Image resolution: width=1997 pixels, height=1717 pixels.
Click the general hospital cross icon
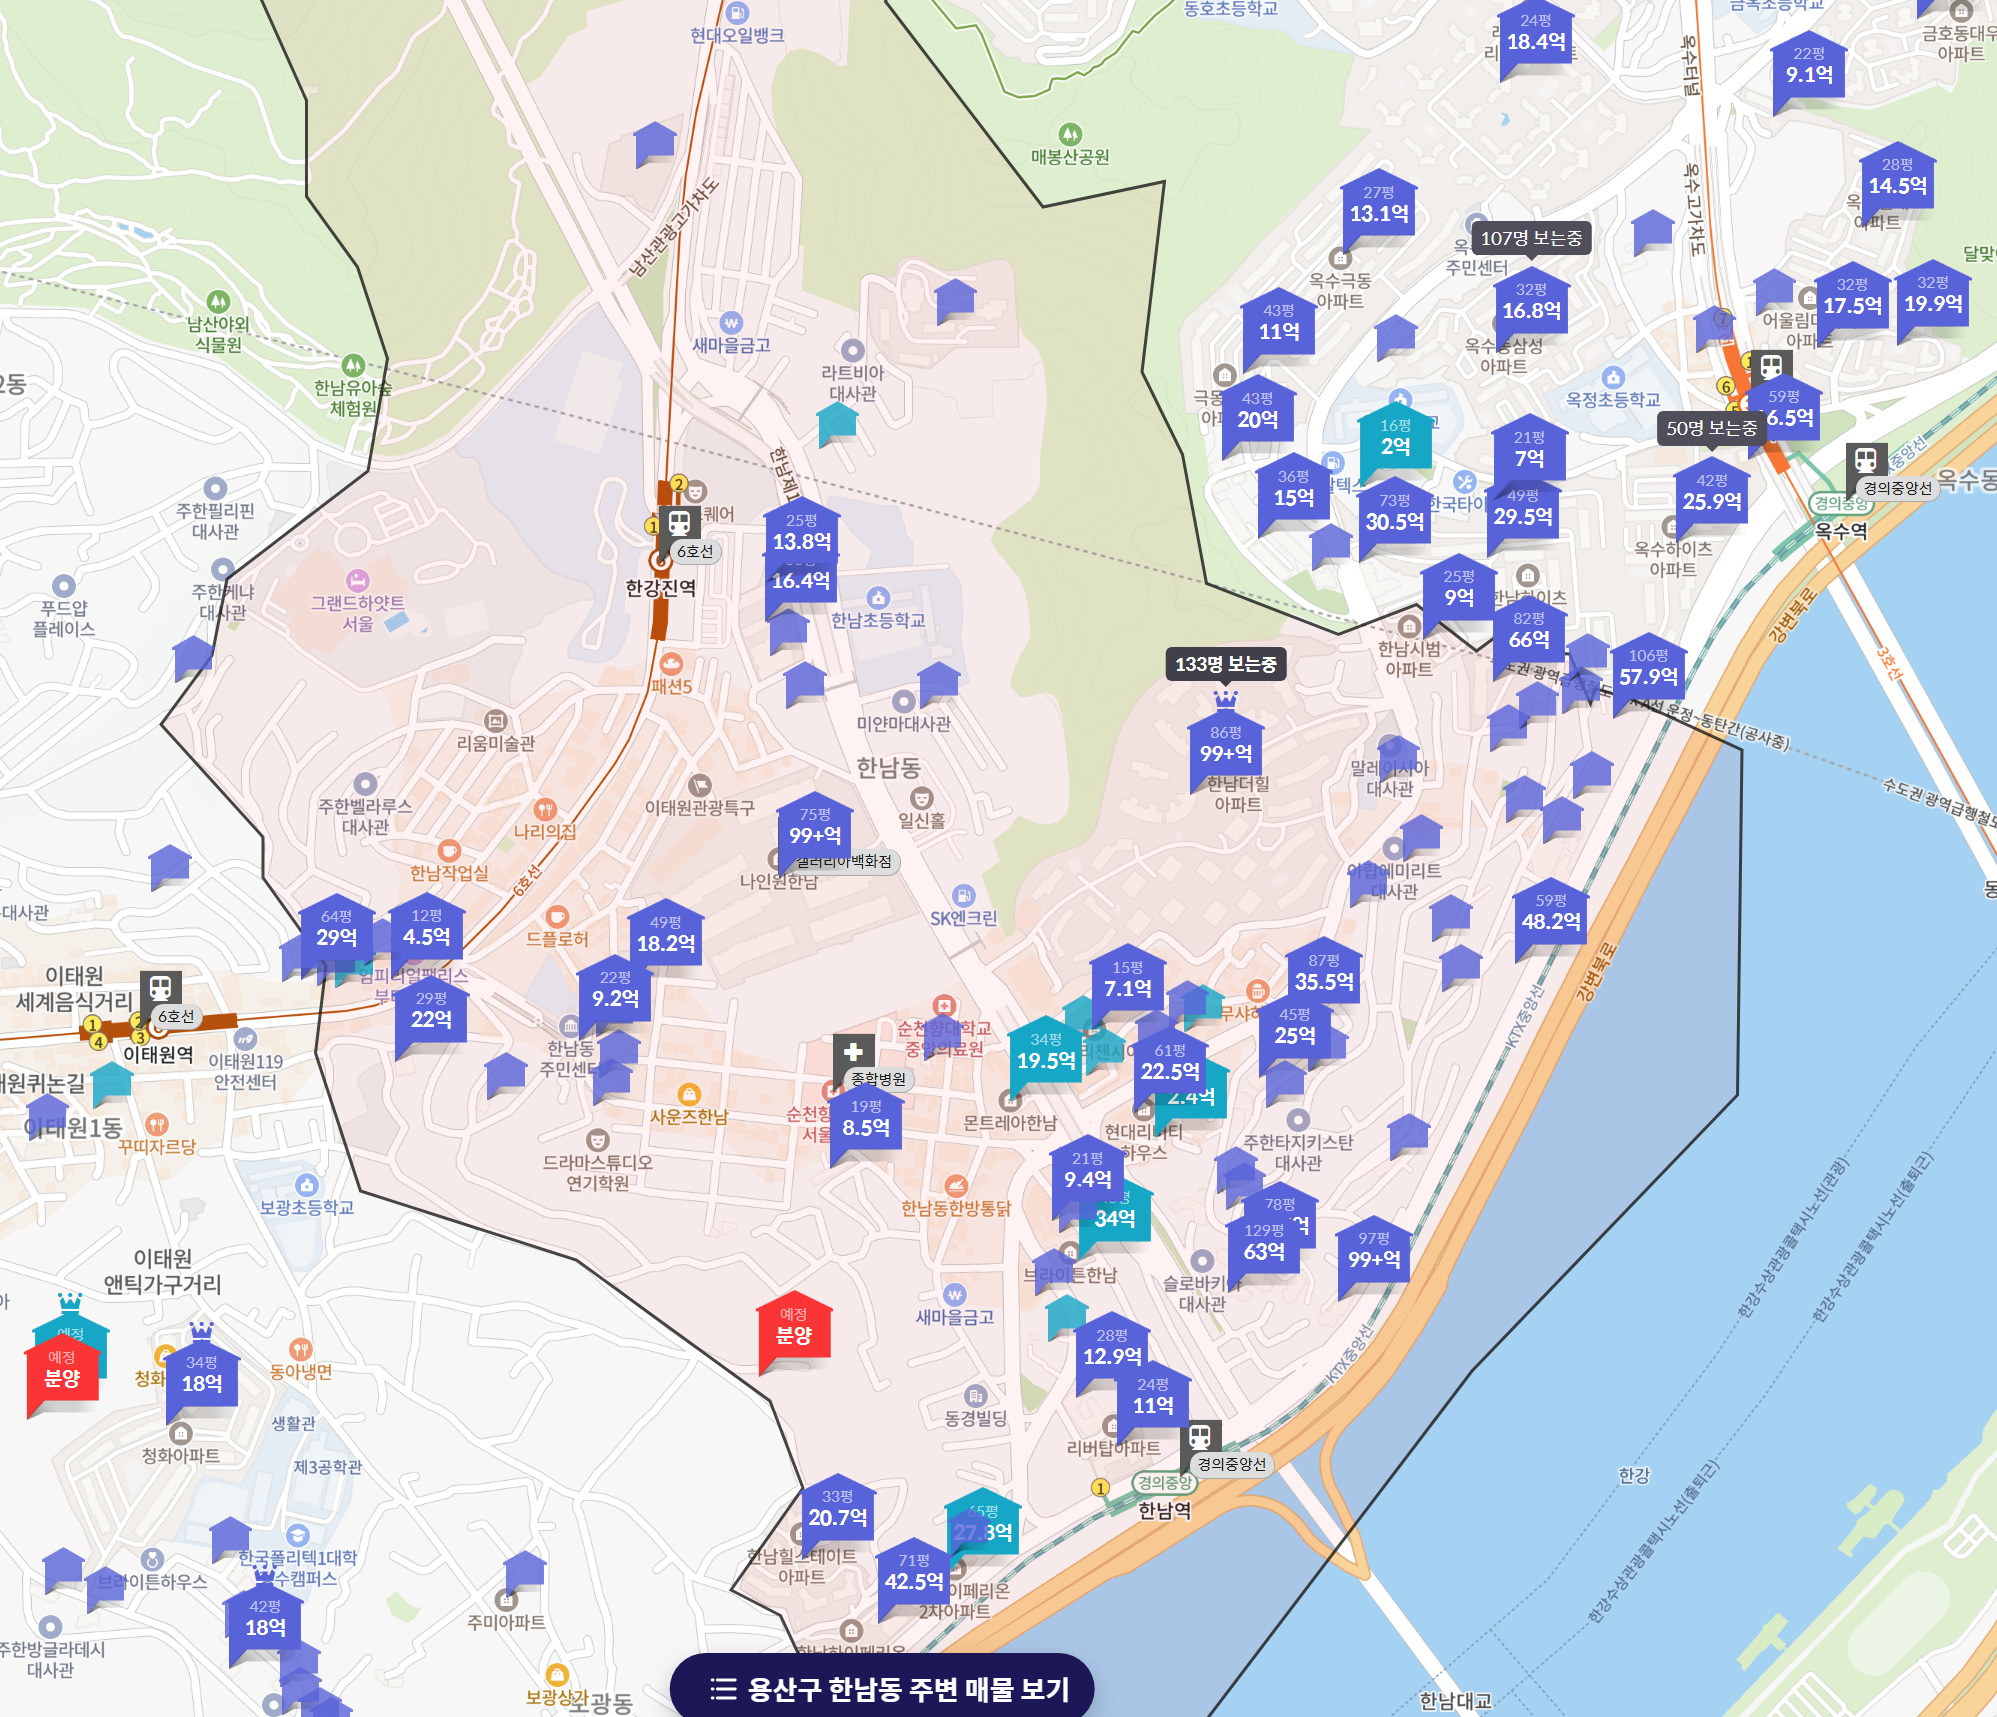[853, 1051]
